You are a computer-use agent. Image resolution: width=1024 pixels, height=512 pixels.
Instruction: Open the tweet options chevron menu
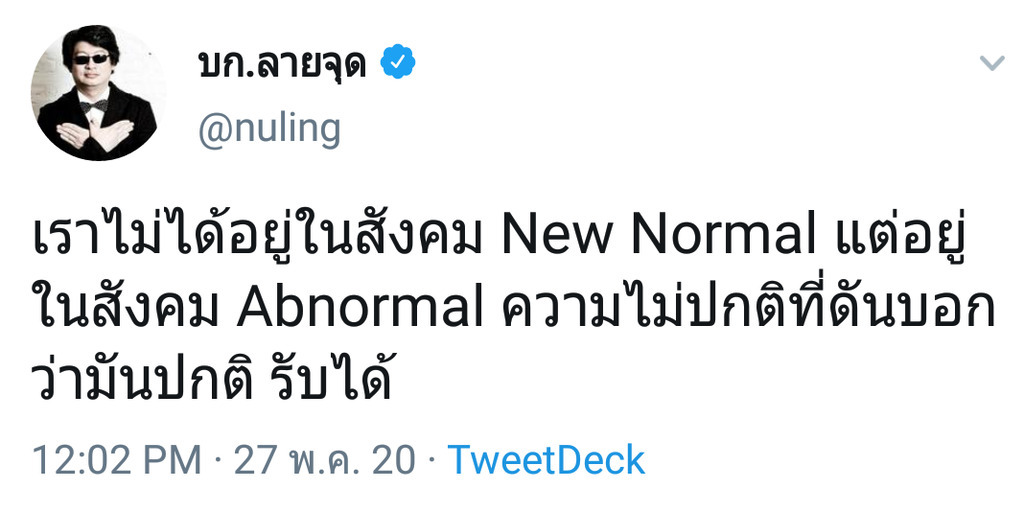(991, 64)
